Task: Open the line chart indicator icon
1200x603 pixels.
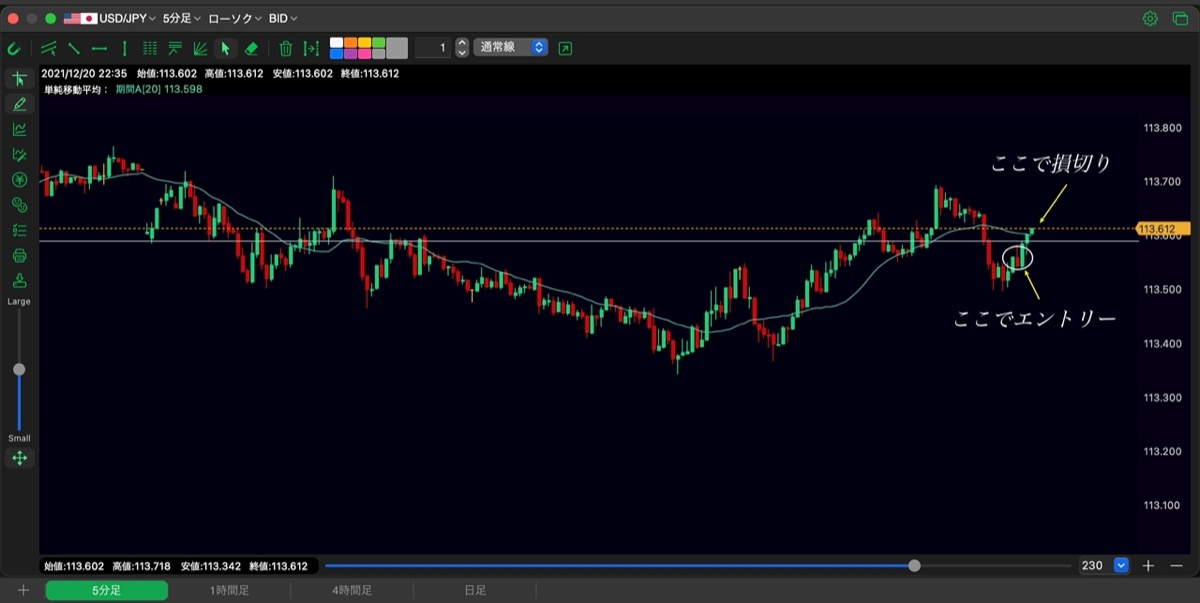Action: pos(19,129)
